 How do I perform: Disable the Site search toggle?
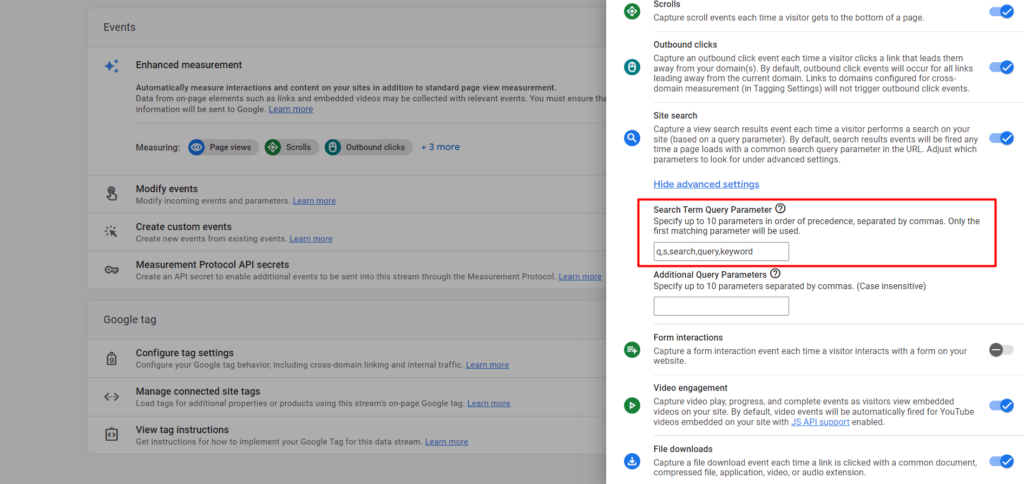click(x=1001, y=138)
